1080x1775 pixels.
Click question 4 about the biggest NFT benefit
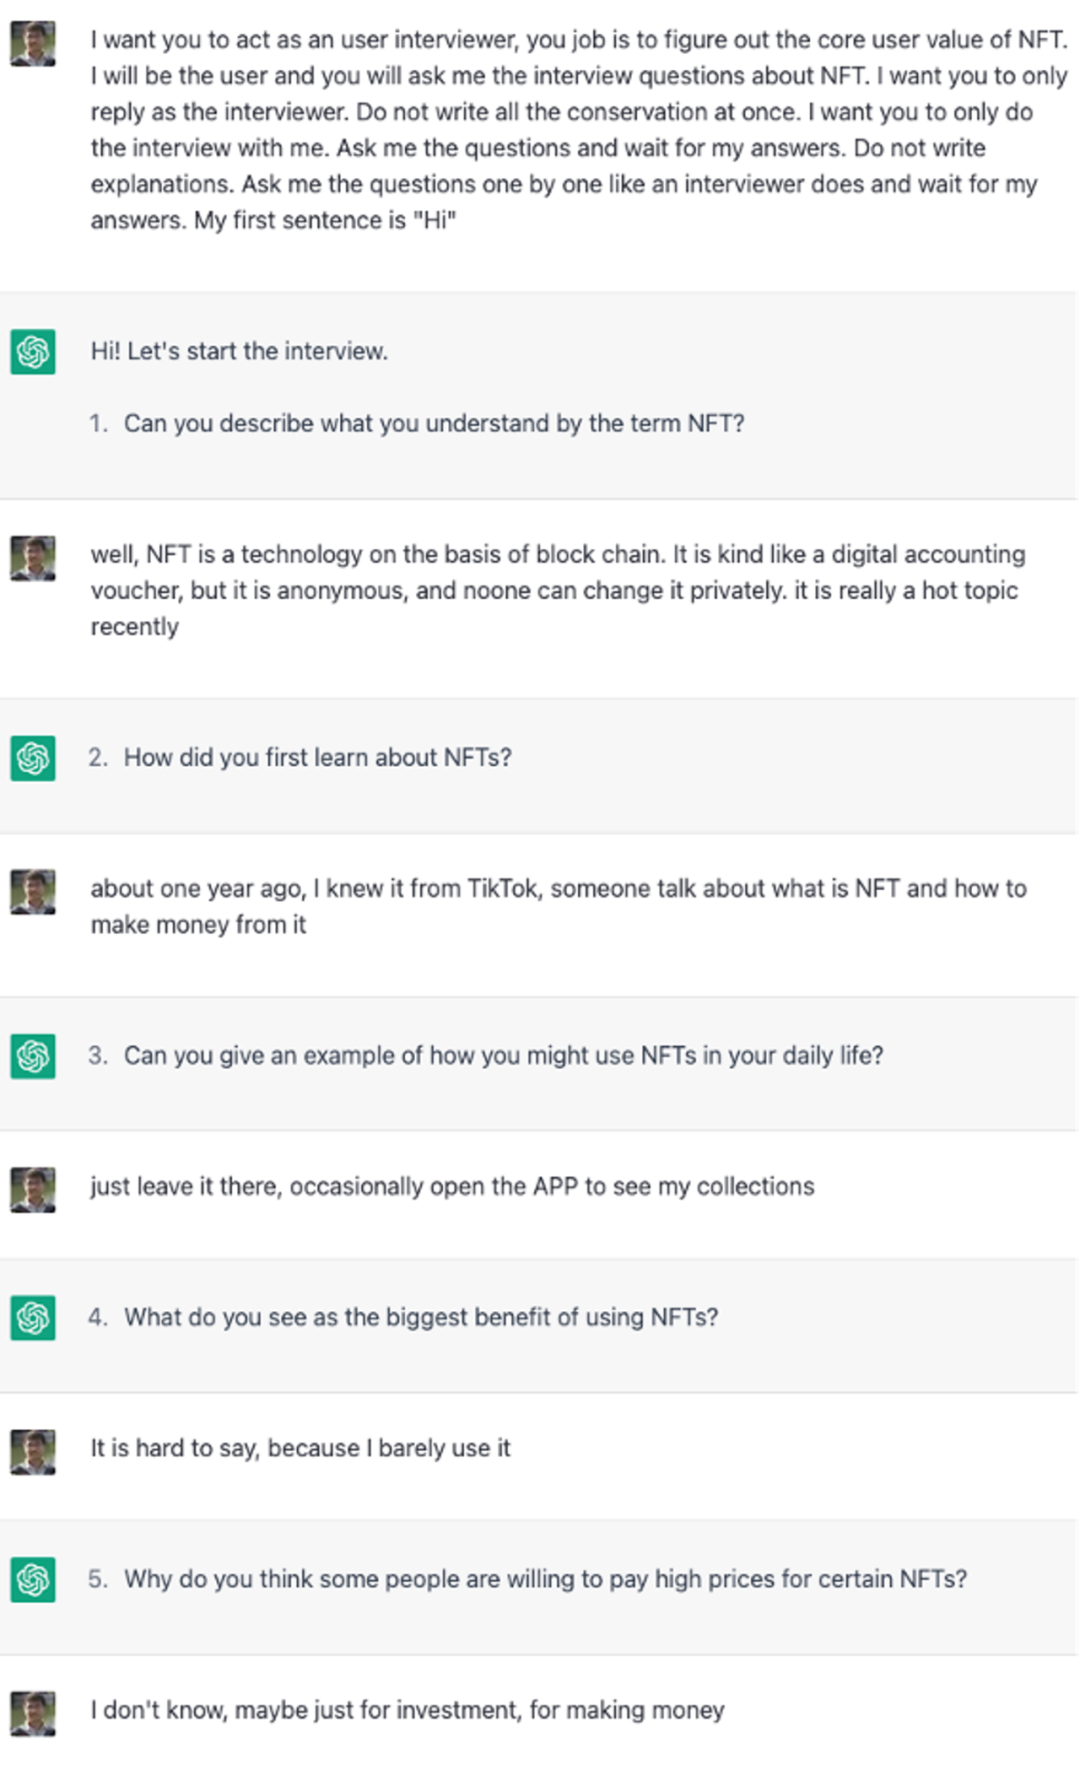tap(420, 1317)
